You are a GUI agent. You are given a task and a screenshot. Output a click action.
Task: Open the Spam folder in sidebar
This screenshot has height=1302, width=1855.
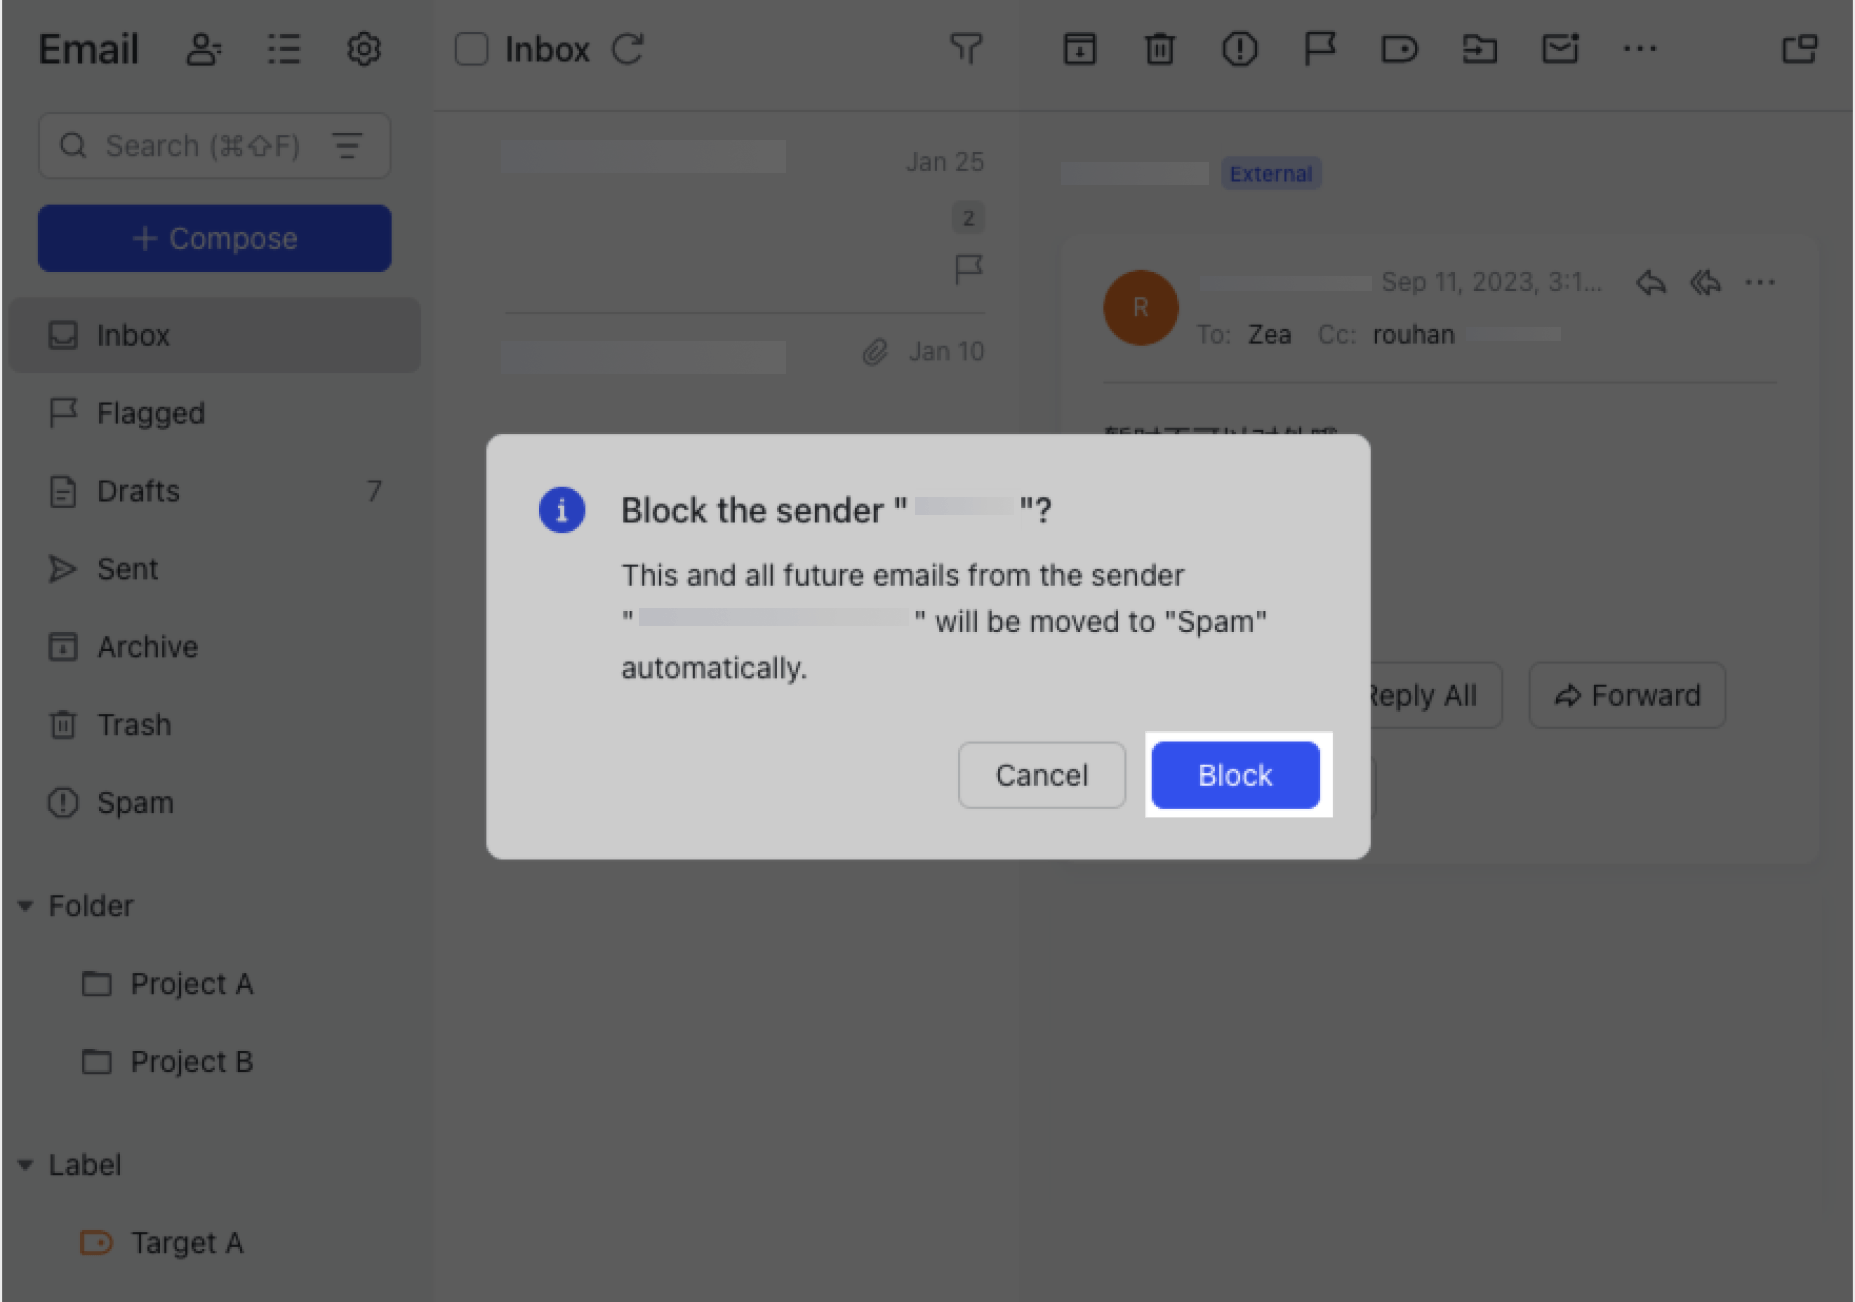135,803
